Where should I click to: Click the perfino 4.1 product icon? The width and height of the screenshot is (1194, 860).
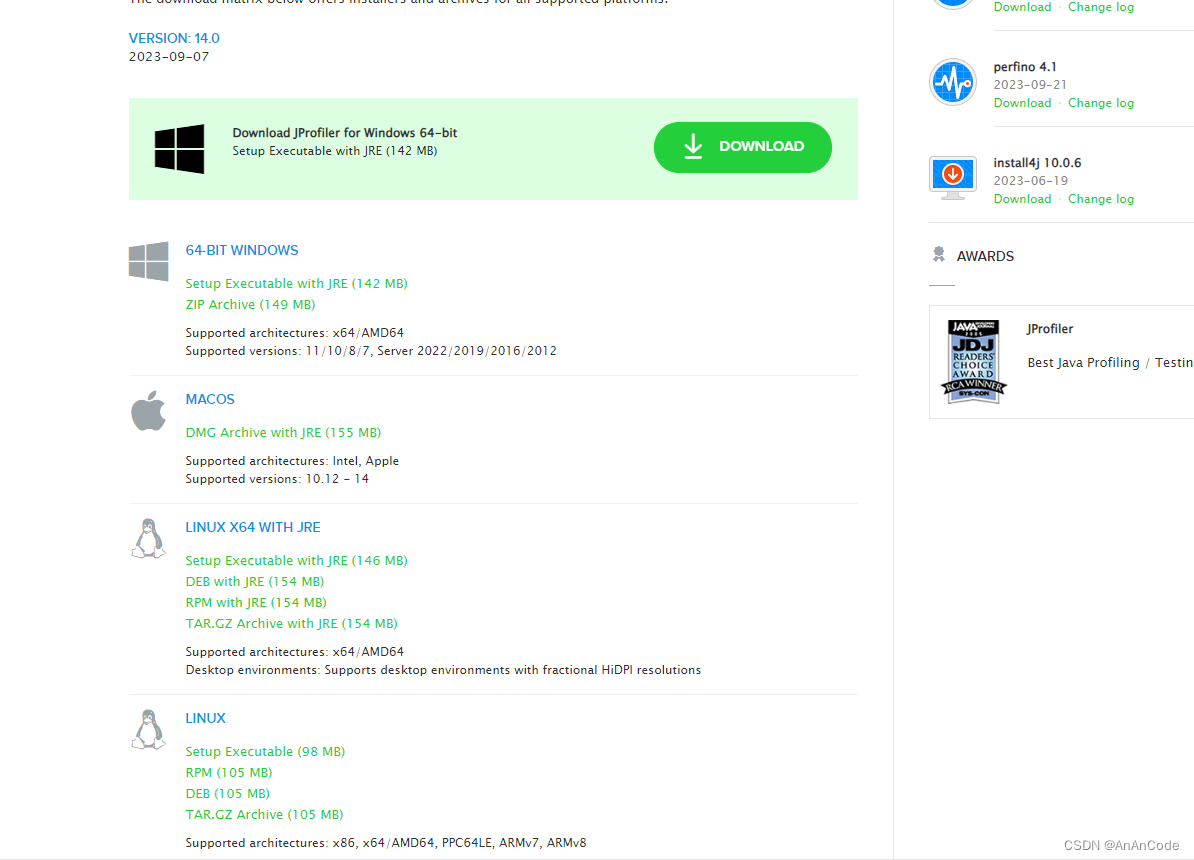pyautogui.click(x=952, y=82)
